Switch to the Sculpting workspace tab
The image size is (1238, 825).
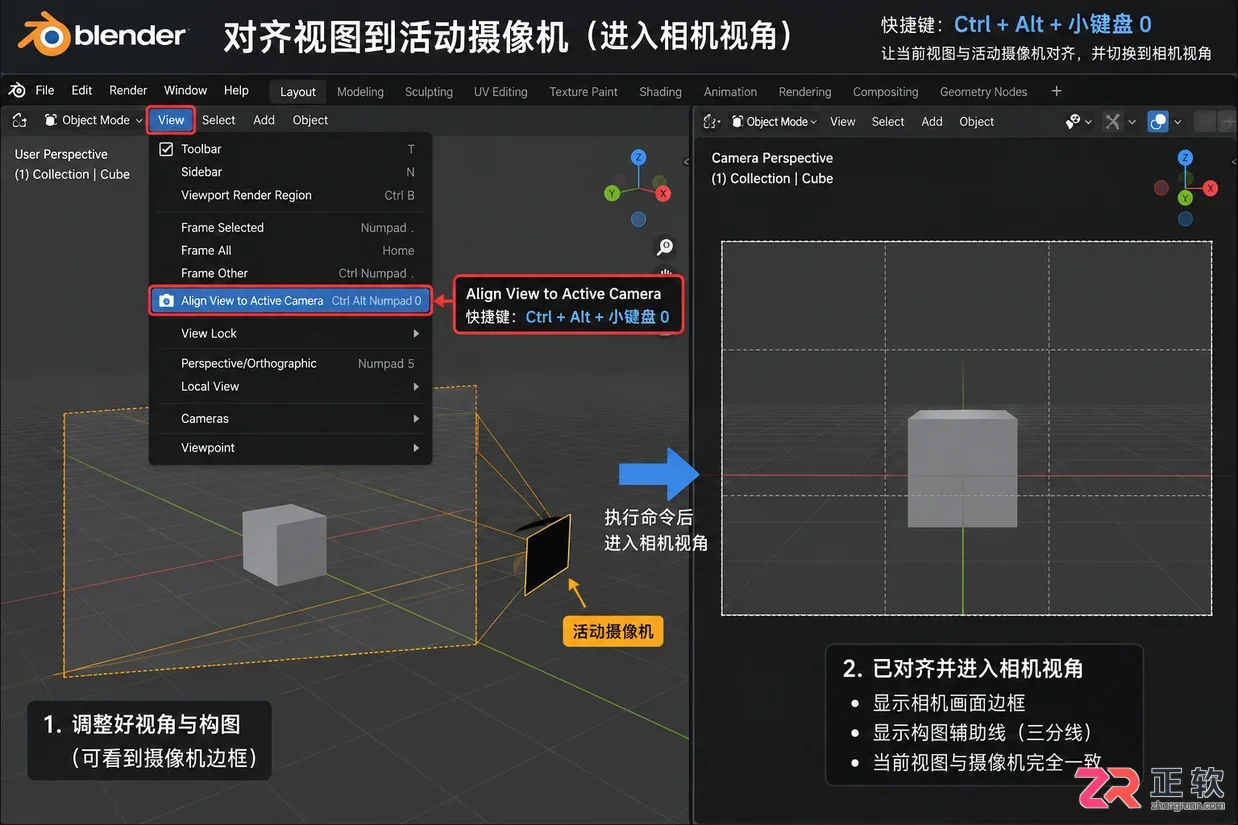pos(429,92)
